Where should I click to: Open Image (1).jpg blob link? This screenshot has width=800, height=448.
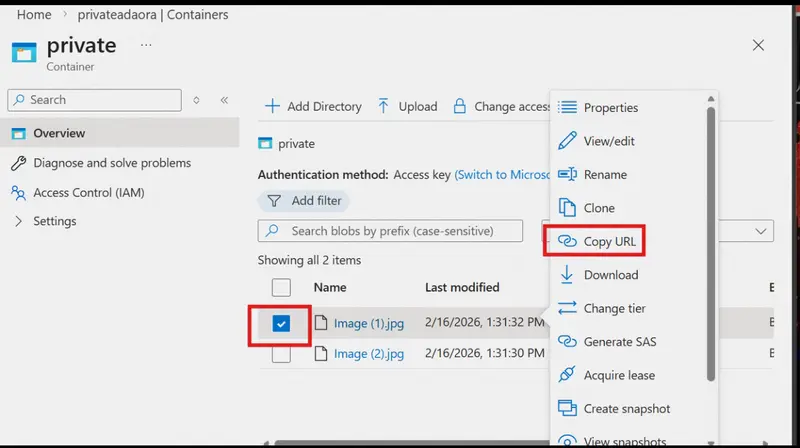(x=369, y=323)
